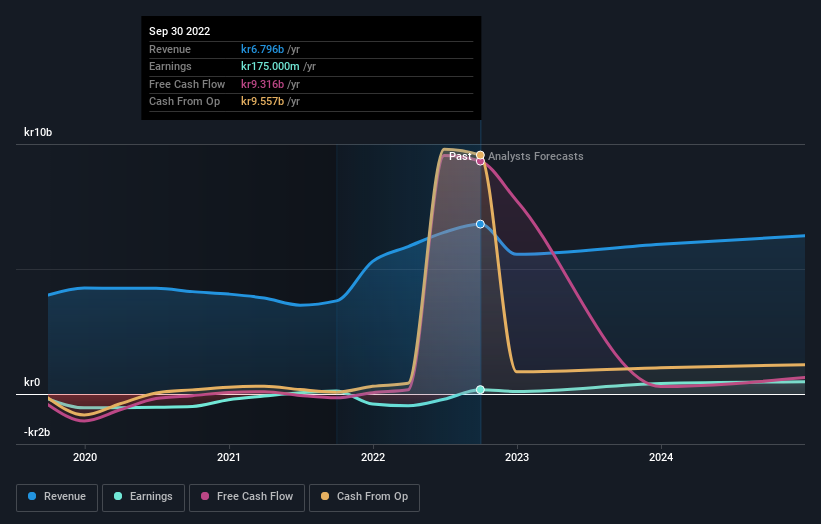Image resolution: width=821 pixels, height=524 pixels.
Task: Click the 'Earnings' row label in tooltip
Action: pyautogui.click(x=170, y=66)
